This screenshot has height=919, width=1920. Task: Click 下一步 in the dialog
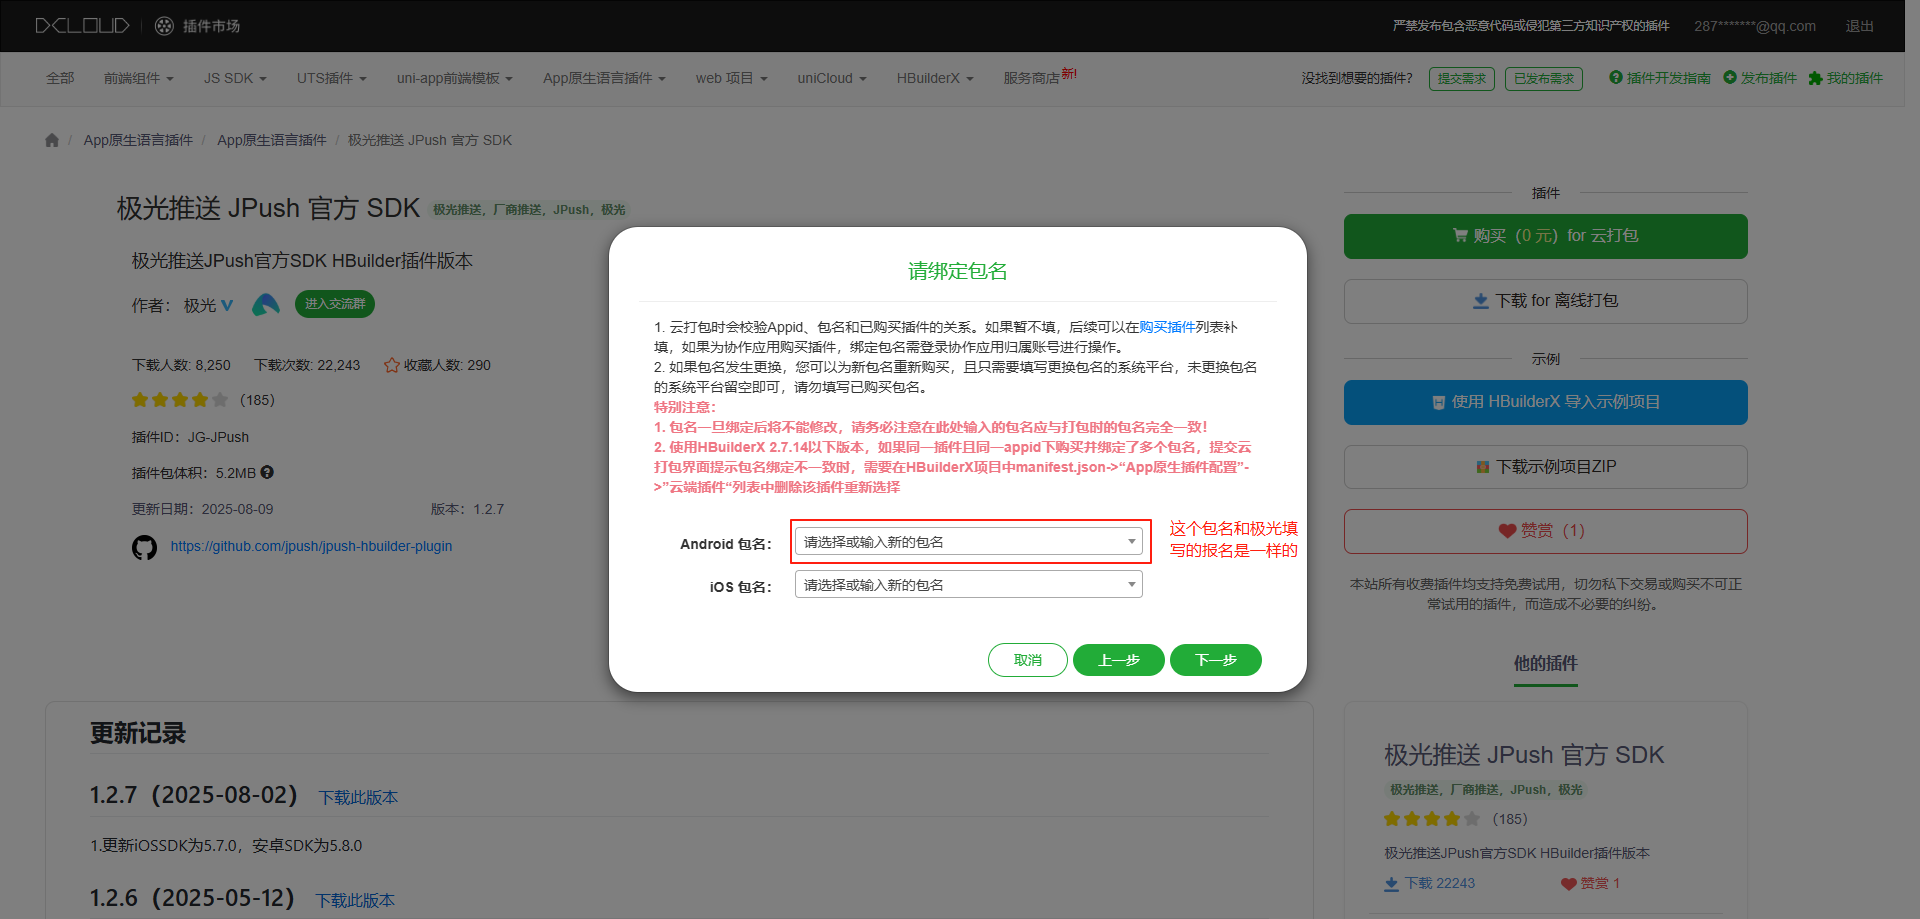1215,660
